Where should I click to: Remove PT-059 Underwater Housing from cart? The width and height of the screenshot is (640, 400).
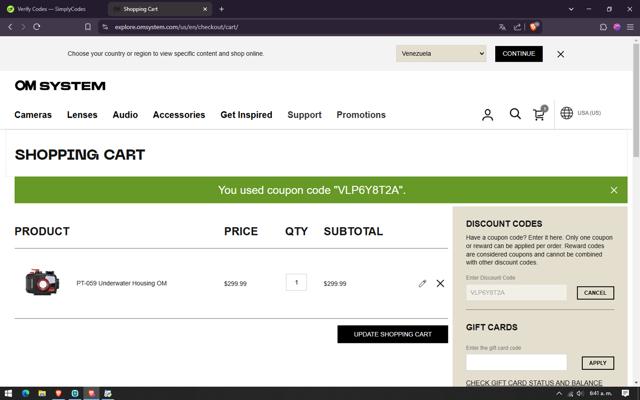click(x=440, y=283)
